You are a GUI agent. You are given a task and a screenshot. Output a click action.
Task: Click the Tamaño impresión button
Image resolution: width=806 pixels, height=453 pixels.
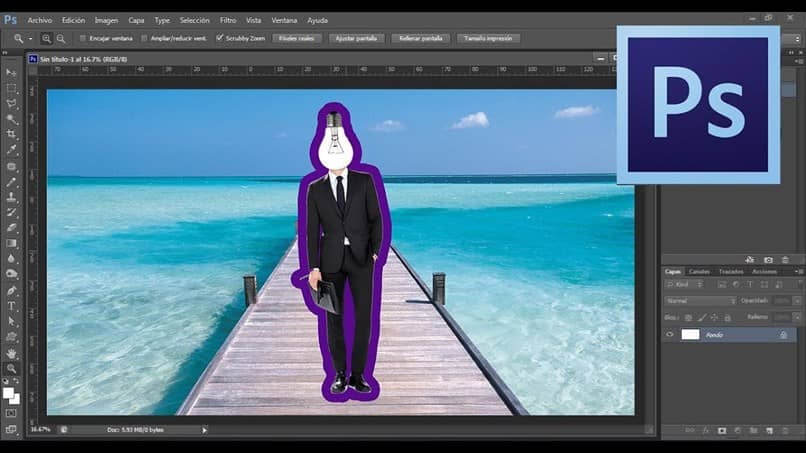click(488, 39)
